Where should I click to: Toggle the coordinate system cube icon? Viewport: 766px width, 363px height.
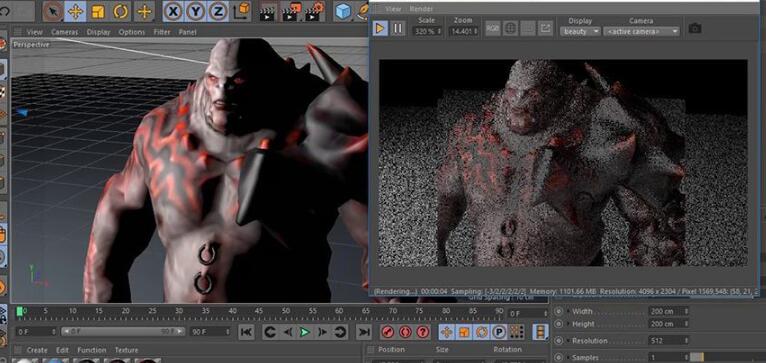[241, 11]
